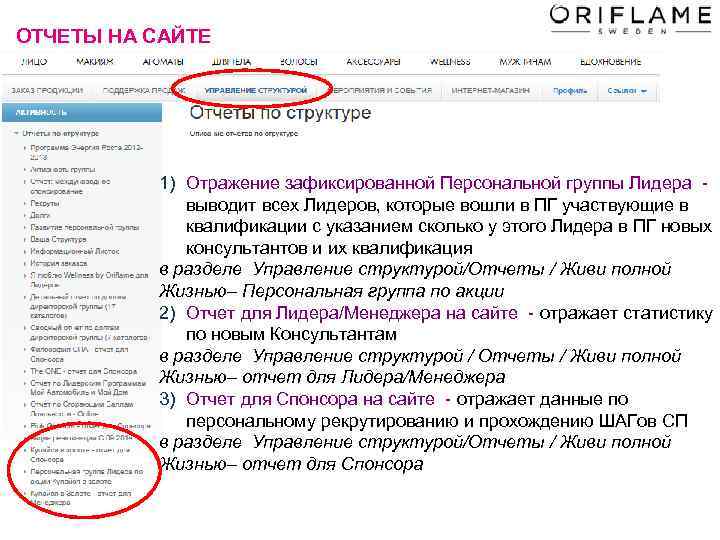Open the Долги report link
This screenshot has width=720, height=540.
(x=40, y=215)
